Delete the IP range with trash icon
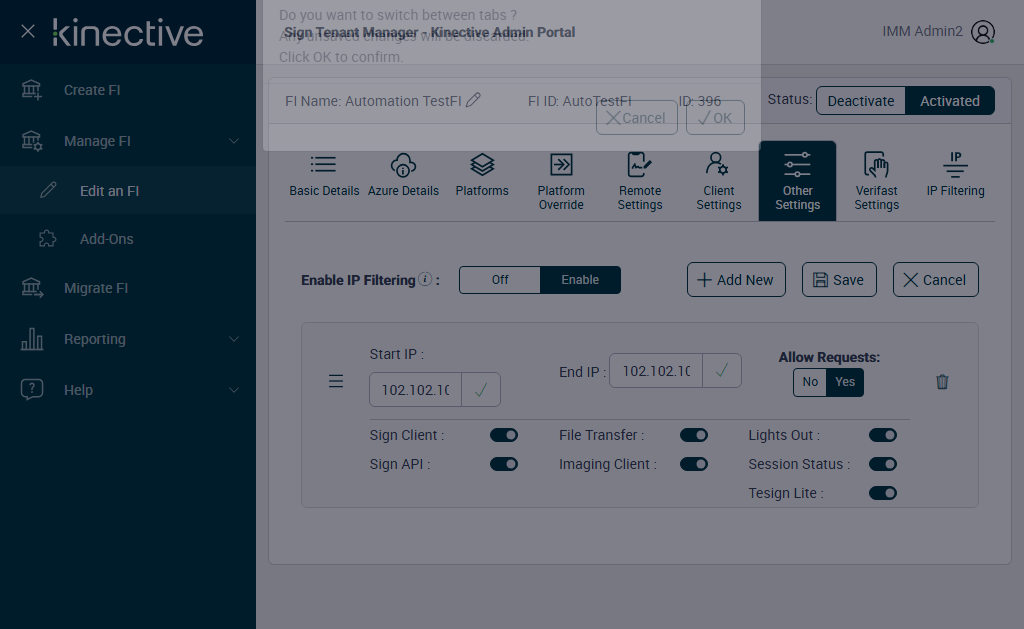1024x629 pixels. point(942,381)
